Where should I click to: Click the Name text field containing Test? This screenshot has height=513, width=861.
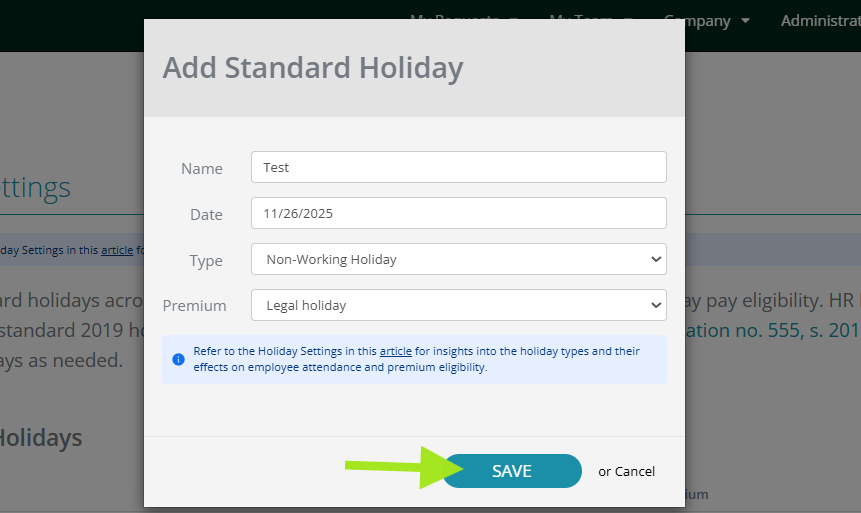click(x=458, y=167)
